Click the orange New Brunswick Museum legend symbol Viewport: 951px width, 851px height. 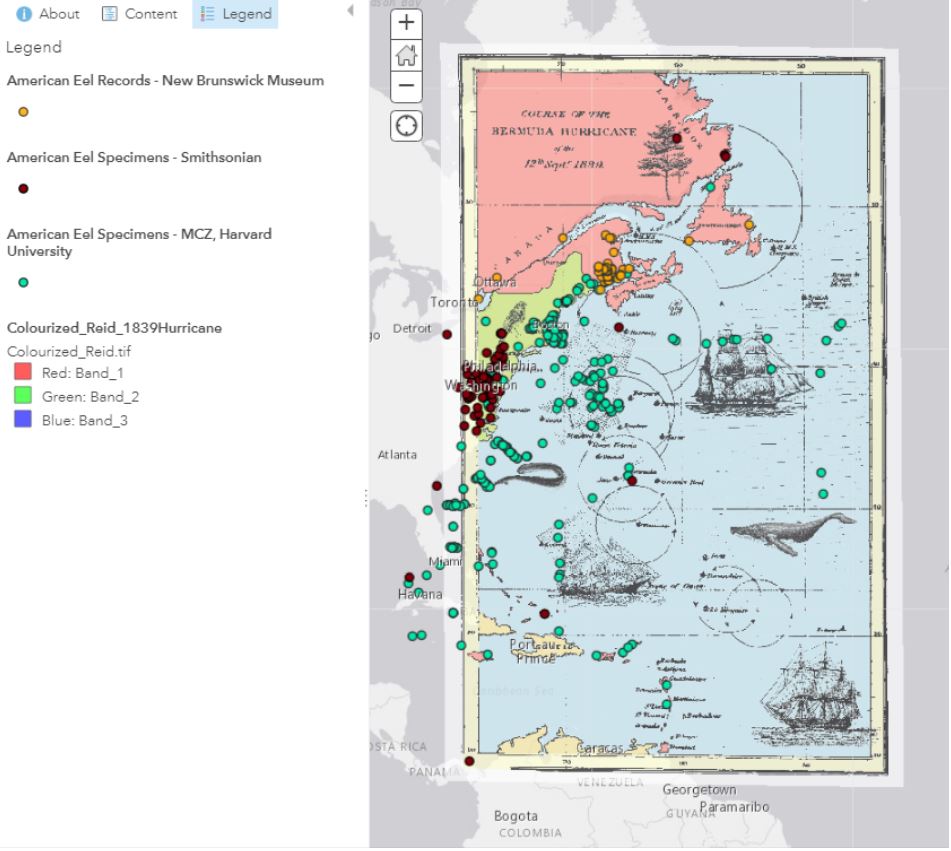[23, 113]
